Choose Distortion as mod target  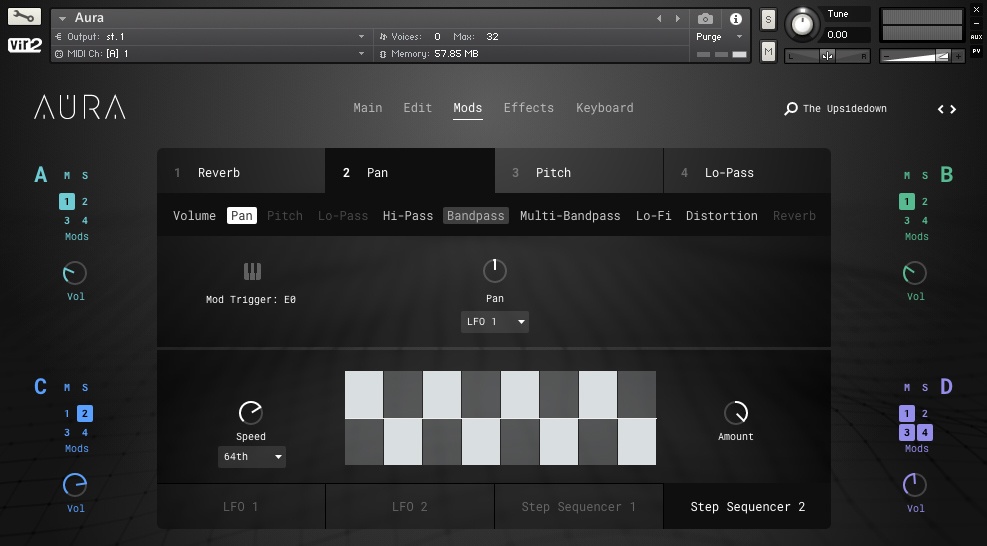click(x=722, y=215)
